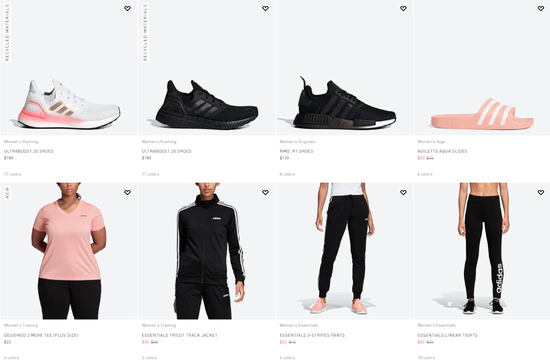Click the black Ultraboost 20 Shoes title

[166, 151]
